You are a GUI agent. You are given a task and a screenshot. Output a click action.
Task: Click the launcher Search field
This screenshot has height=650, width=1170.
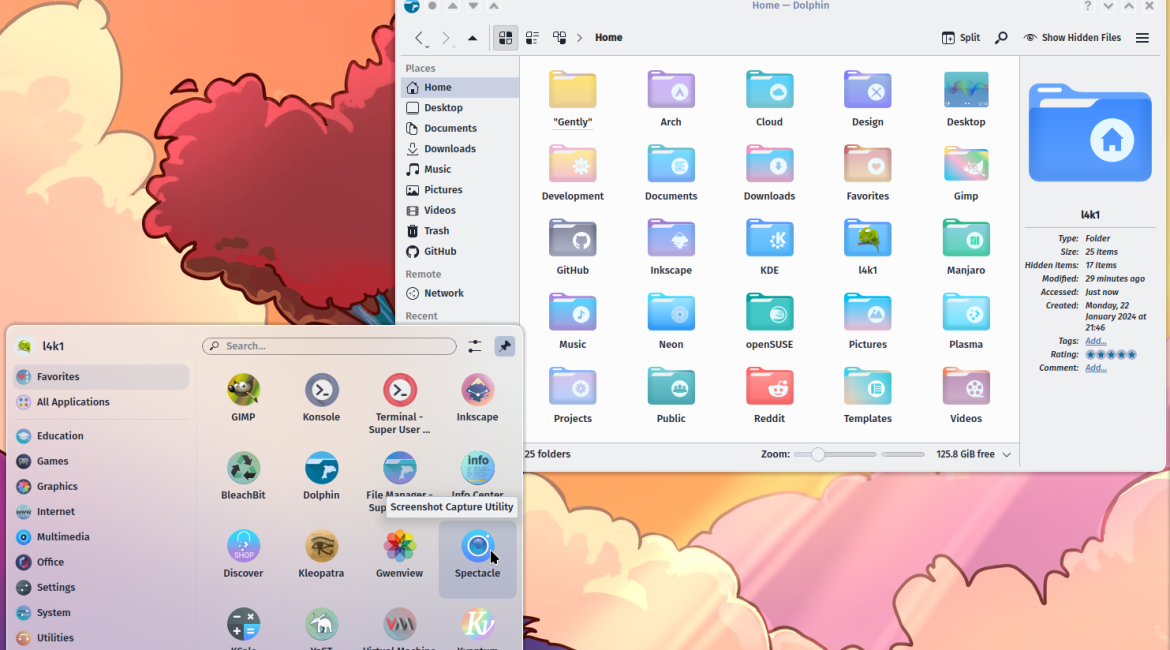click(330, 346)
